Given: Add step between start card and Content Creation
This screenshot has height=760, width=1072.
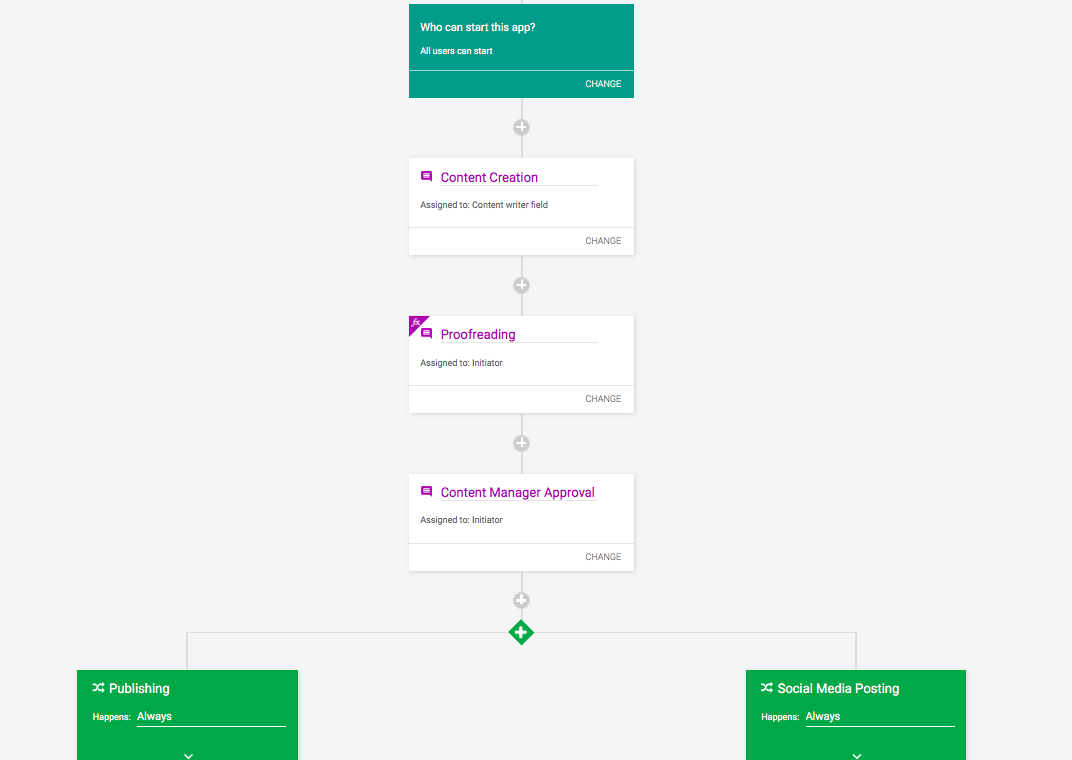Looking at the screenshot, I should pos(521,127).
